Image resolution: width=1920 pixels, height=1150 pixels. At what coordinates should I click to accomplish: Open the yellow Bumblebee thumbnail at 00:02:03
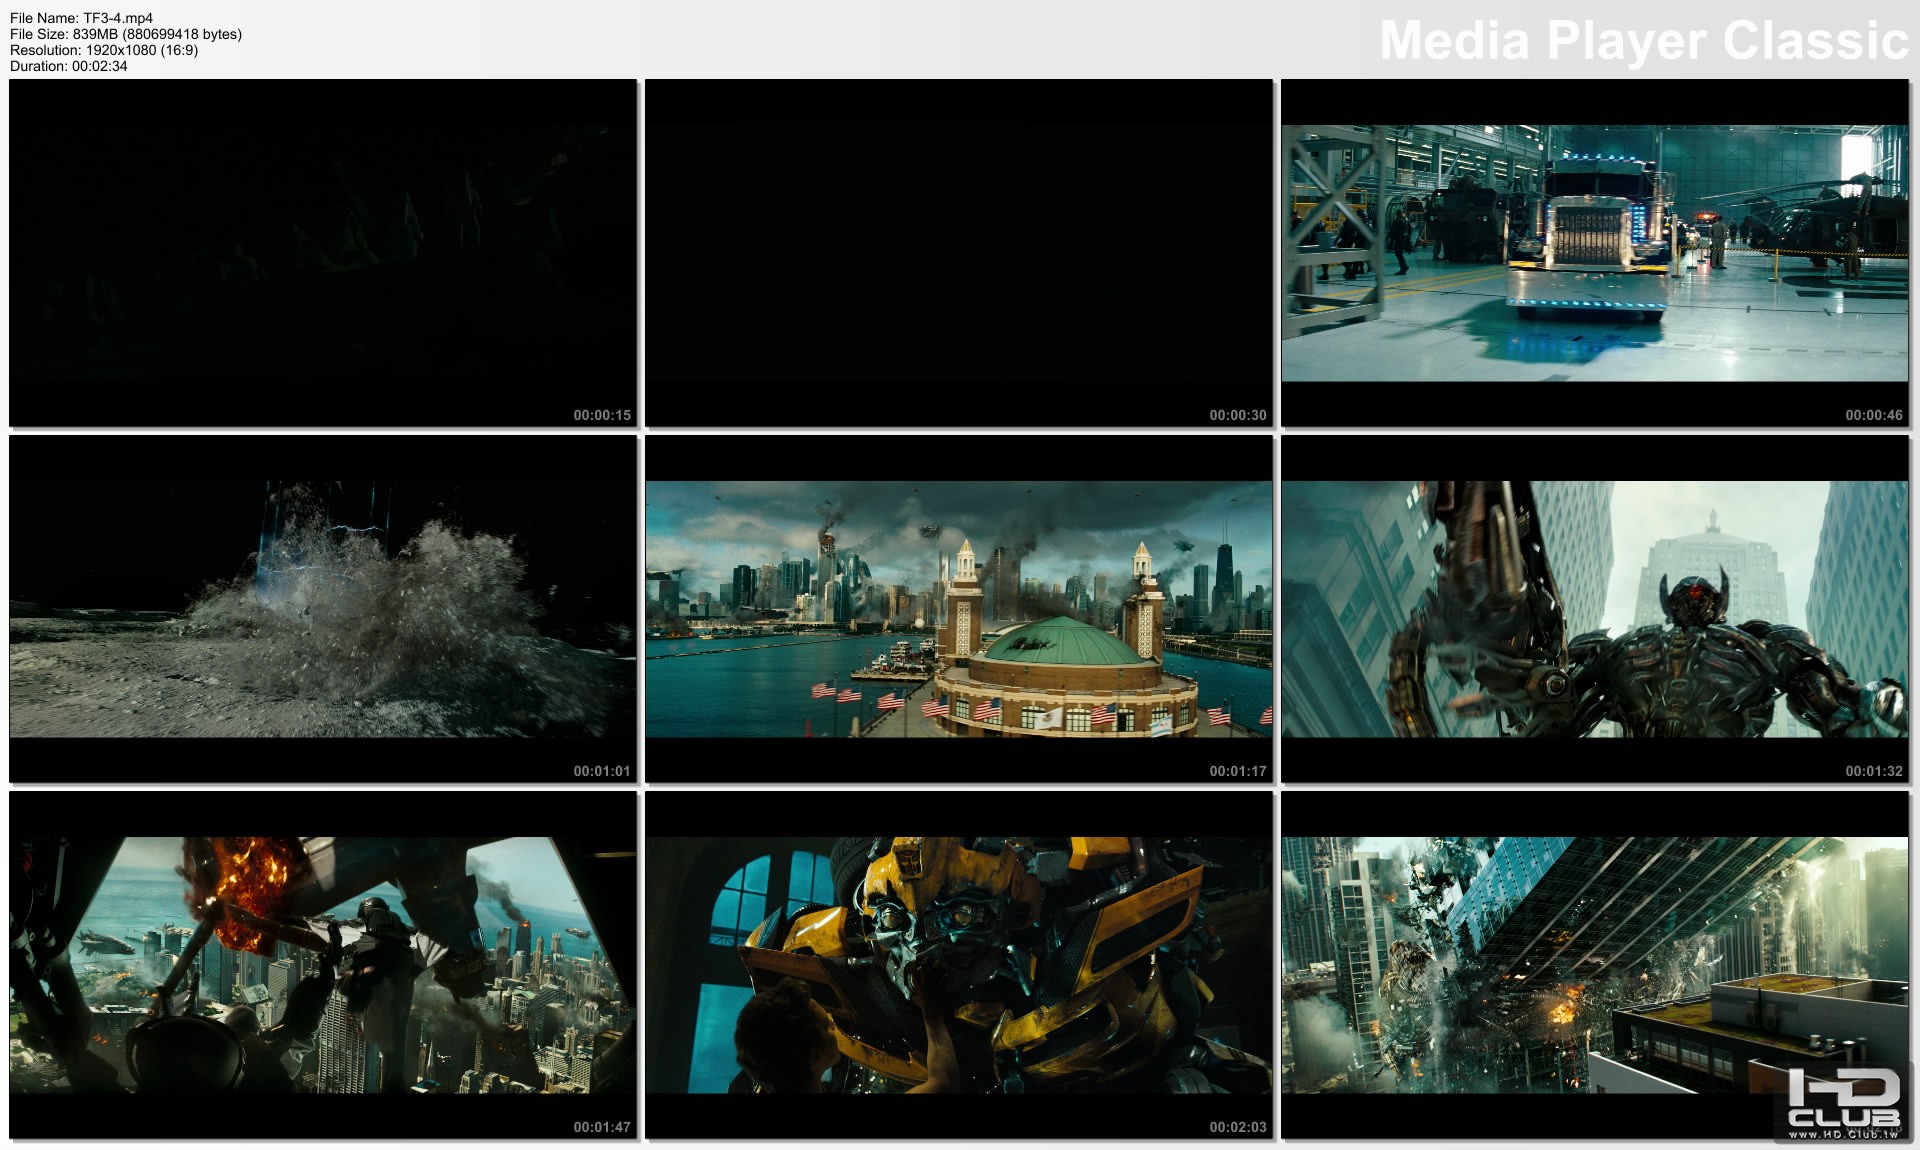[959, 965]
